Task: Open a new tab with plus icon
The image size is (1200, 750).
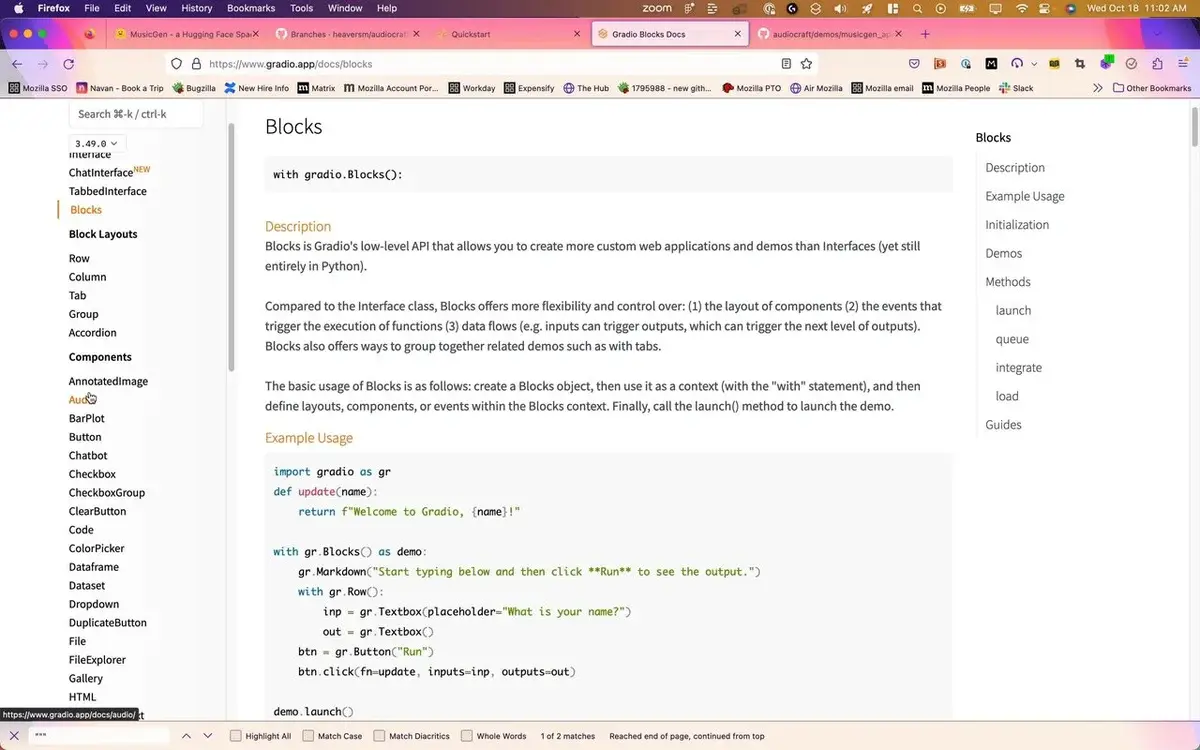Action: click(x=925, y=34)
